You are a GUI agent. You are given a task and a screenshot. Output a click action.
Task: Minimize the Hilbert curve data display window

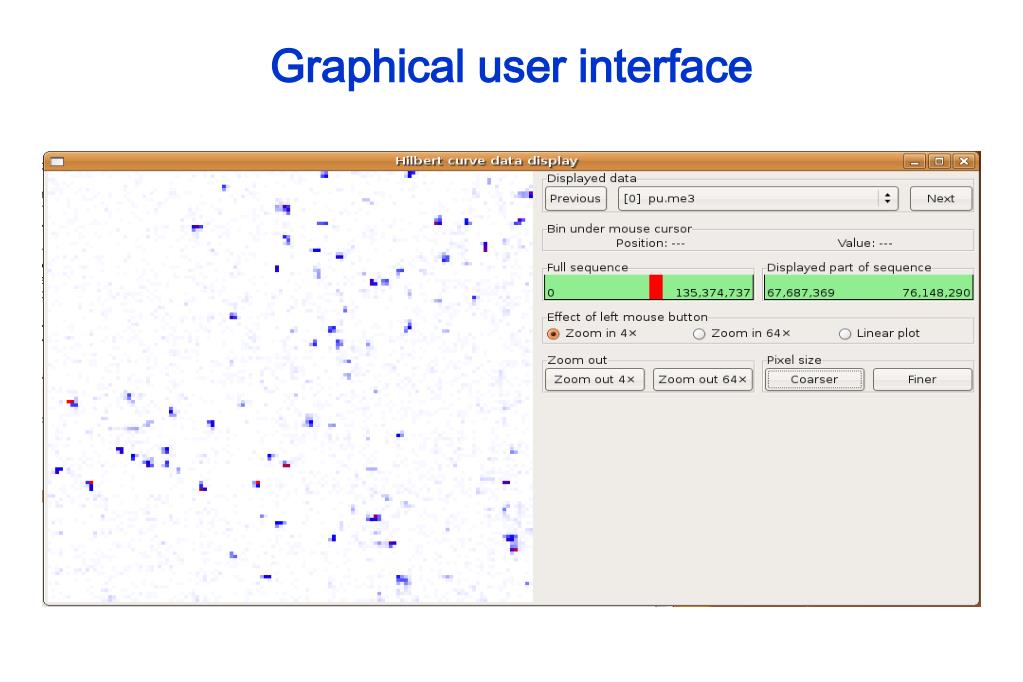coord(914,161)
